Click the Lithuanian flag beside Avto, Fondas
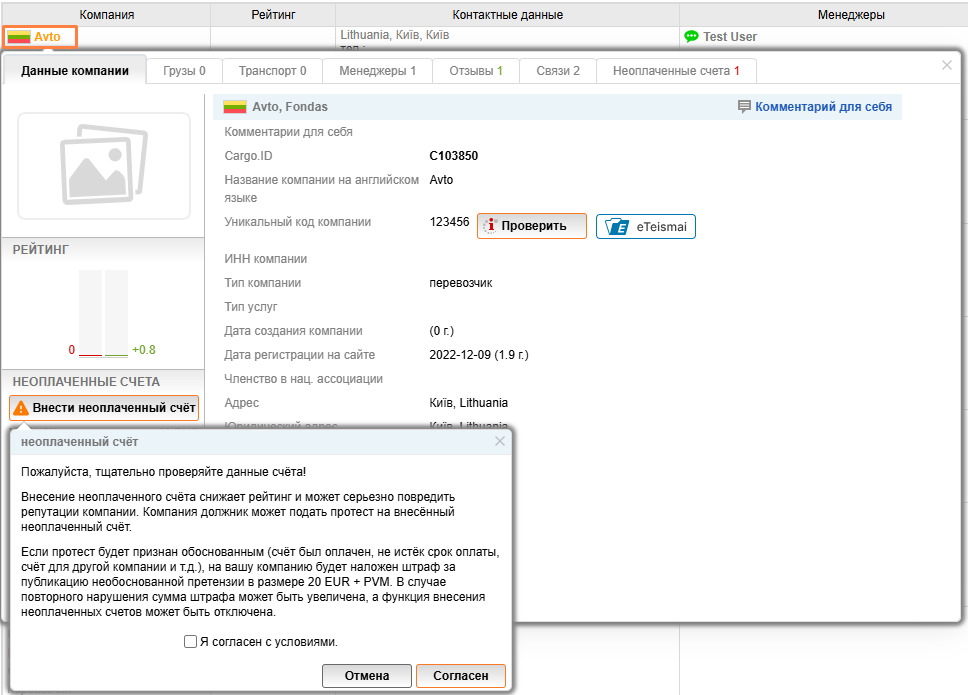 (x=235, y=107)
